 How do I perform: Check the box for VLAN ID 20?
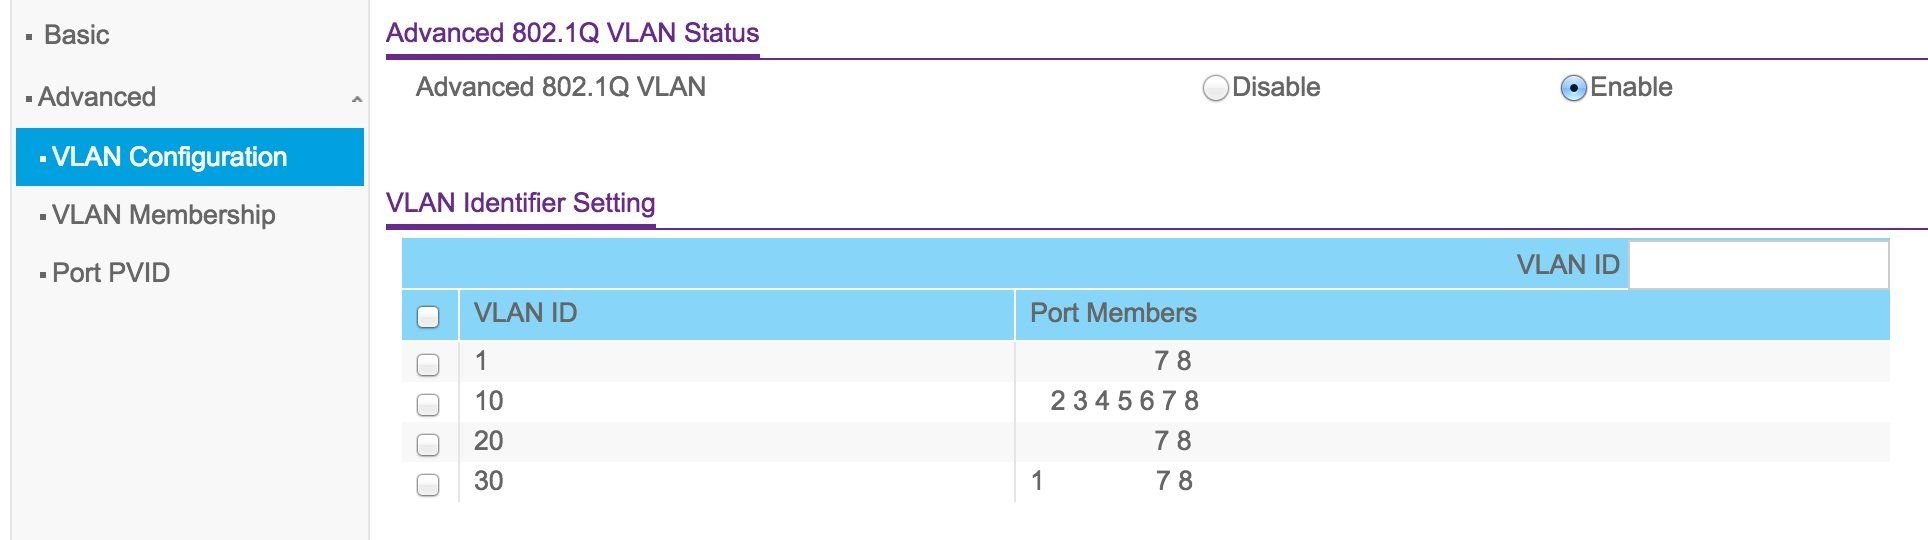(428, 444)
